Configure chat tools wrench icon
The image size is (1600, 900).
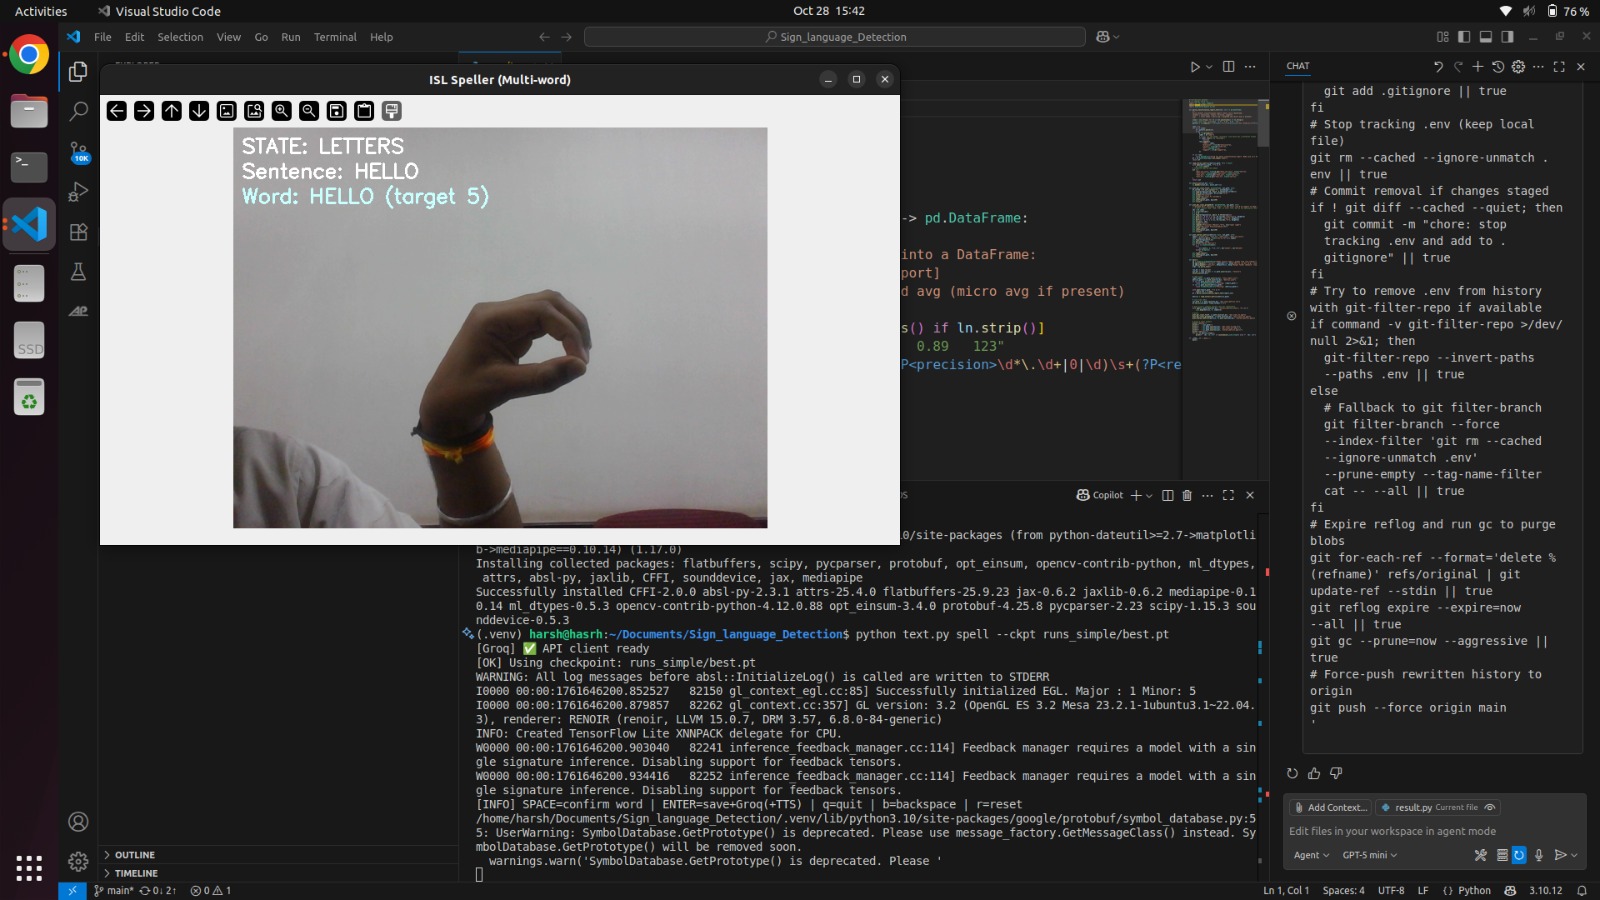click(1481, 855)
